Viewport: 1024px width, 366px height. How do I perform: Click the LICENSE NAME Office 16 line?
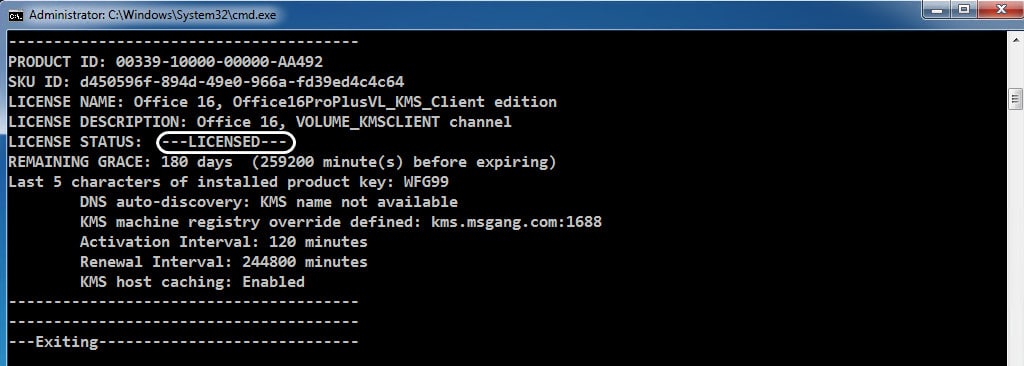282,102
